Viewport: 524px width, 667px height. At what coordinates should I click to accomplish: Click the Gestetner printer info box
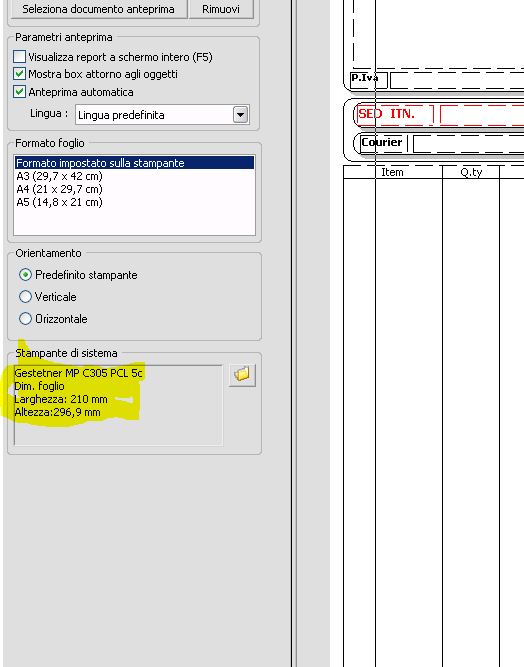[x=118, y=405]
